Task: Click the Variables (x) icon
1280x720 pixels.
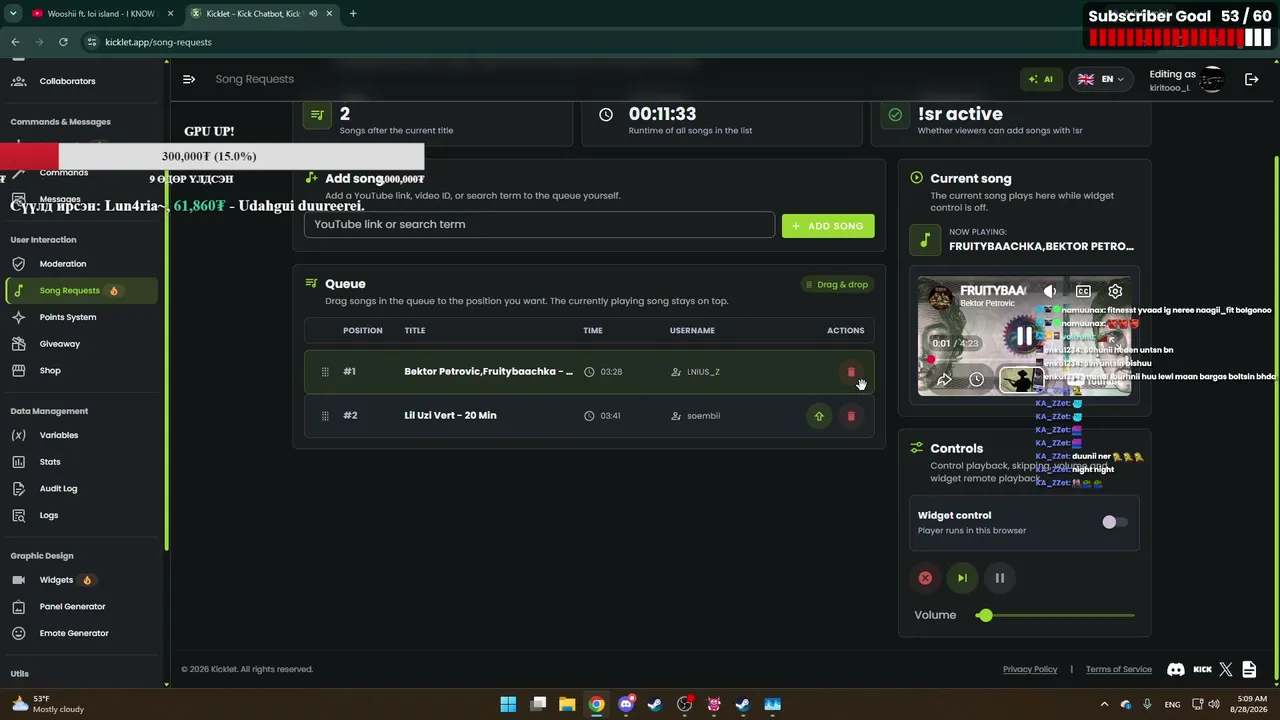Action: [x=18, y=435]
